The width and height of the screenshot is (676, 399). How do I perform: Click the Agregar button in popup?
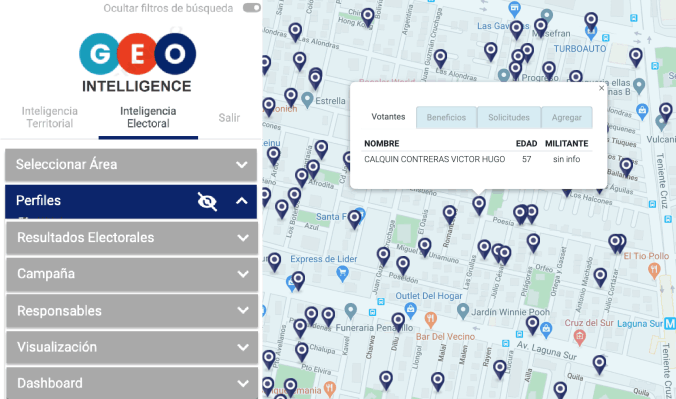[566, 117]
